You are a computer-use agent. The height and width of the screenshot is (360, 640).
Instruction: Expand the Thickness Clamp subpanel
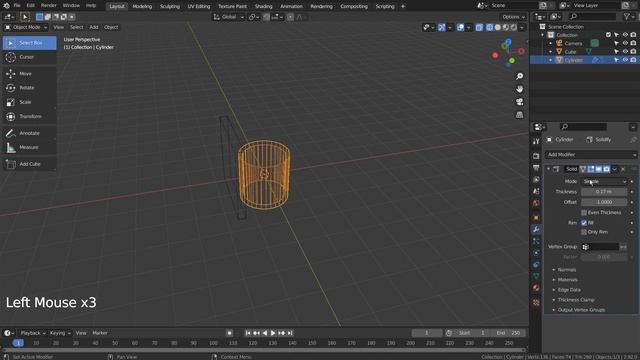[576, 300]
